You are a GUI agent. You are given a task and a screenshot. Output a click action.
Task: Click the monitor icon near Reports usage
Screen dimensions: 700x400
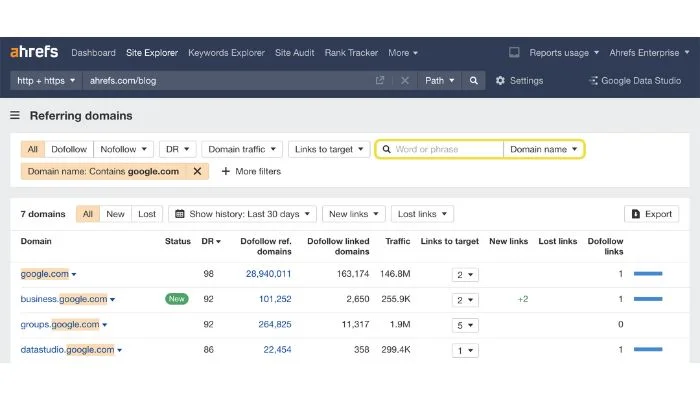[x=514, y=53]
